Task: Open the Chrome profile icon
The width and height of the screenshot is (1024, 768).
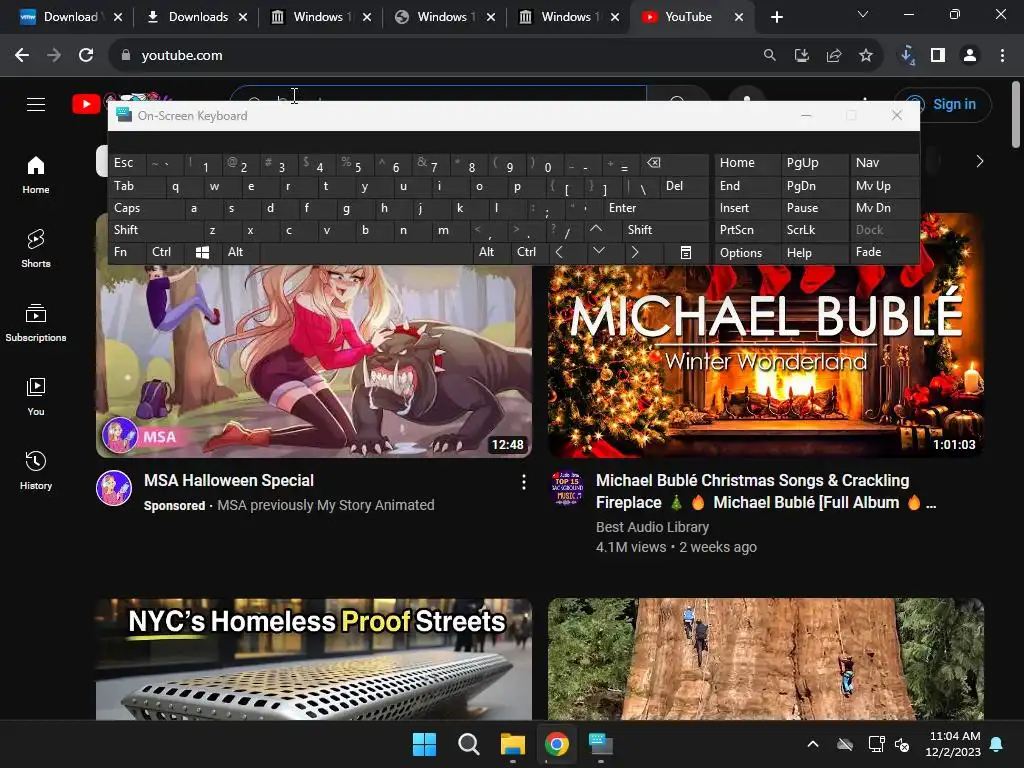Action: click(970, 56)
